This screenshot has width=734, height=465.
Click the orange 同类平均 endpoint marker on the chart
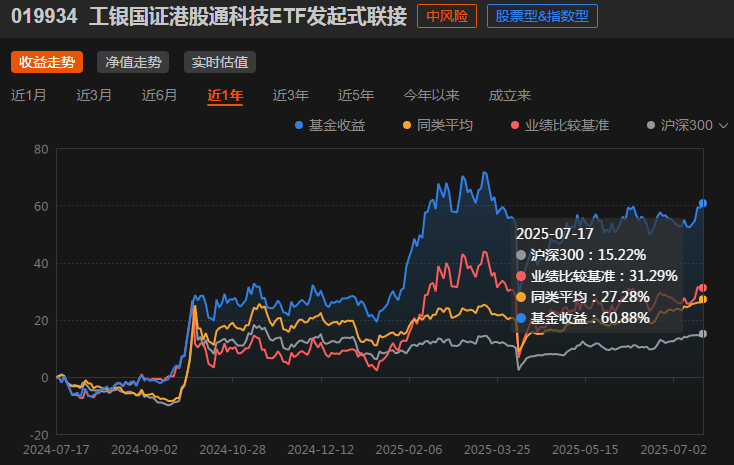703,299
